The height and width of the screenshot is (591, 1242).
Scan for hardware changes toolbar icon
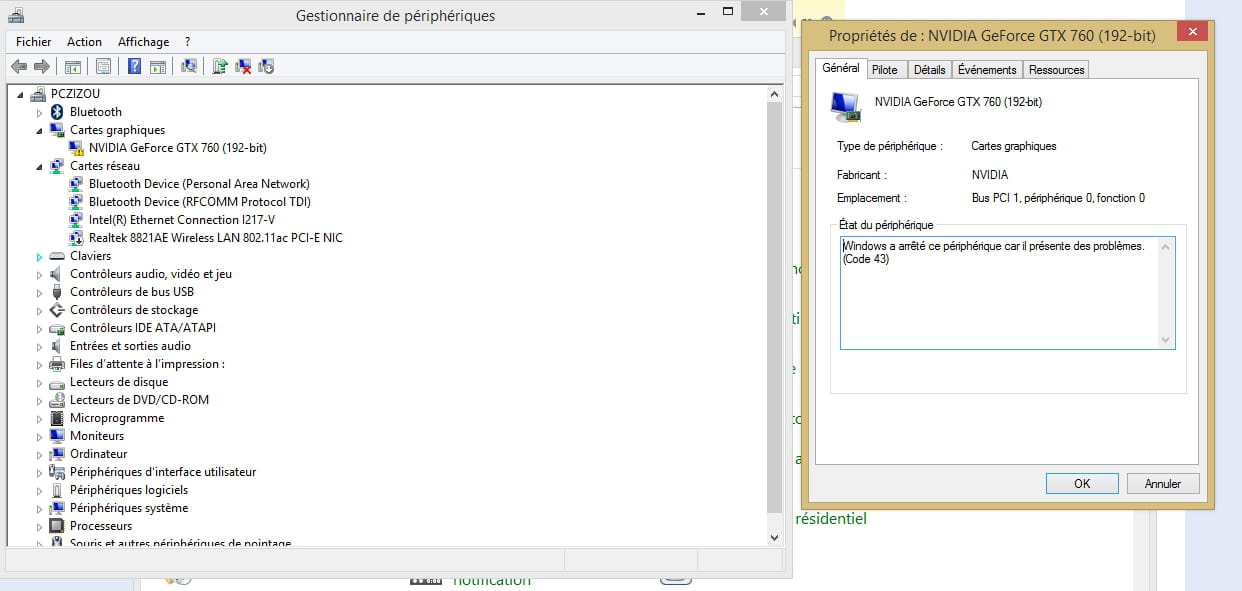(189, 67)
